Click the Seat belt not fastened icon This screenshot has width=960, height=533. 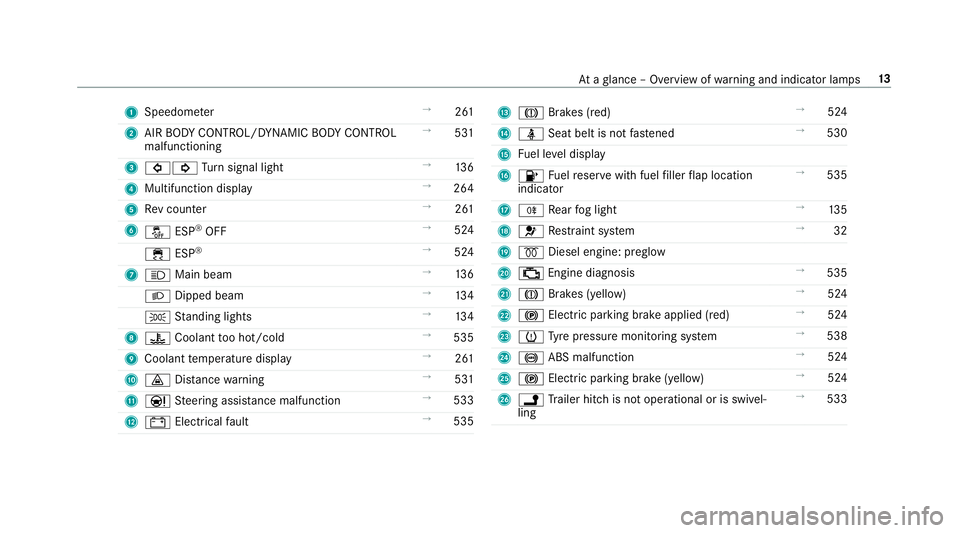[531, 134]
